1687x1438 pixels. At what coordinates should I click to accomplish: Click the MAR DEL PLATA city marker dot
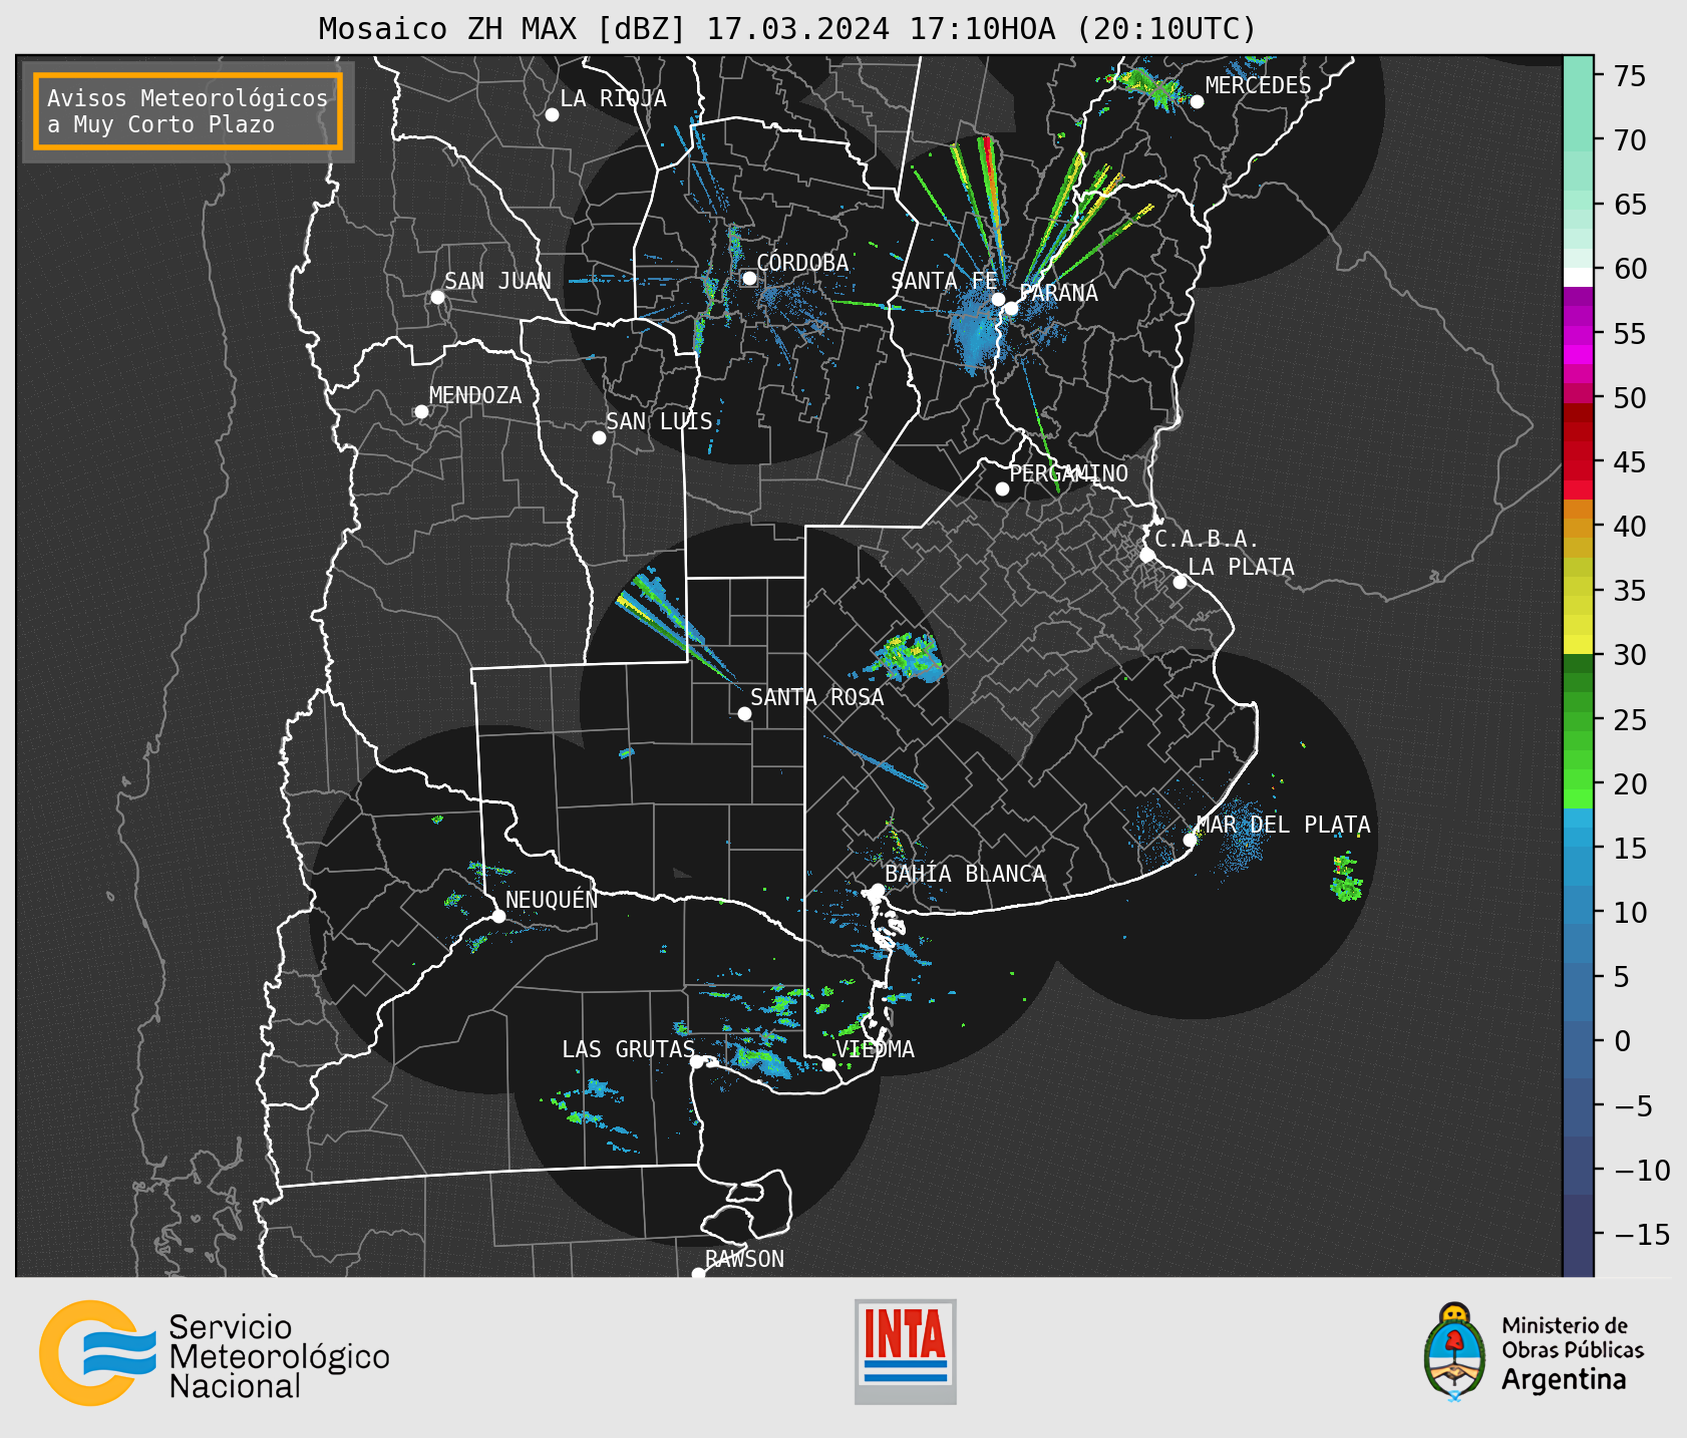pyautogui.click(x=1190, y=840)
